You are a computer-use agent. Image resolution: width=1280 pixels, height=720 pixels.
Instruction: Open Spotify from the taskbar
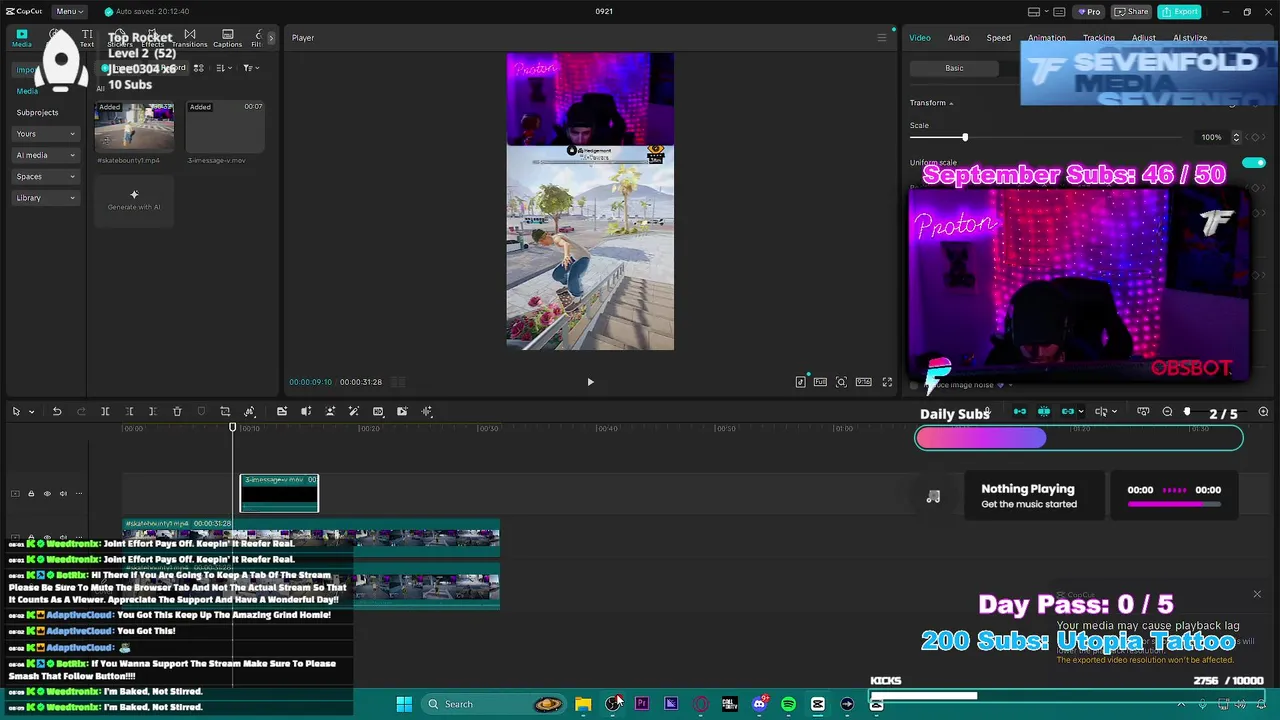tap(788, 704)
